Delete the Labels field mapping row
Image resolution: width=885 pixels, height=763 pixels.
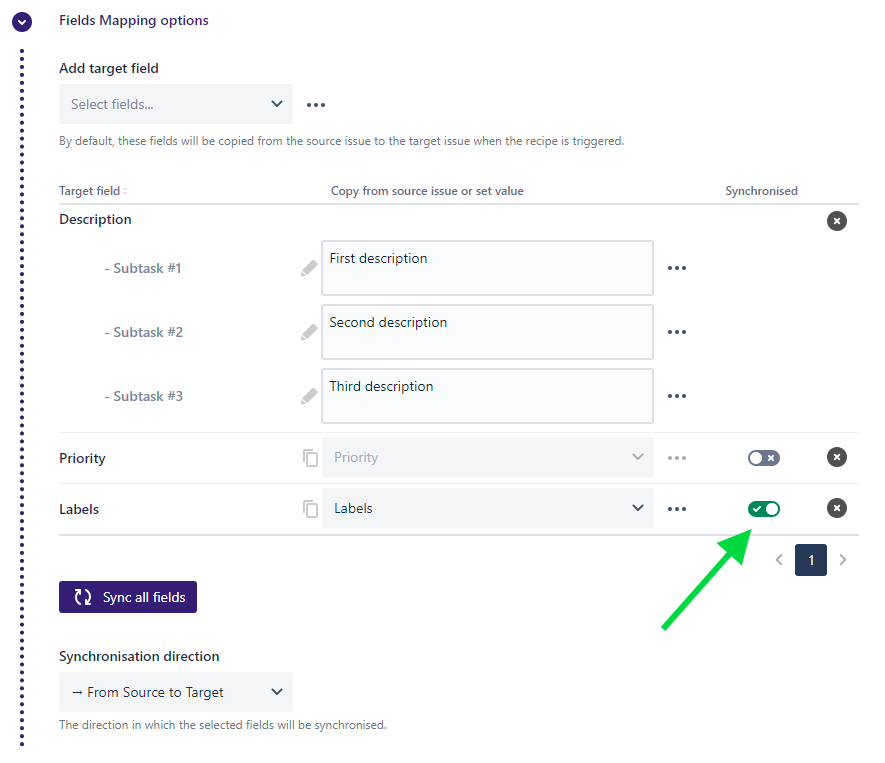[x=837, y=508]
